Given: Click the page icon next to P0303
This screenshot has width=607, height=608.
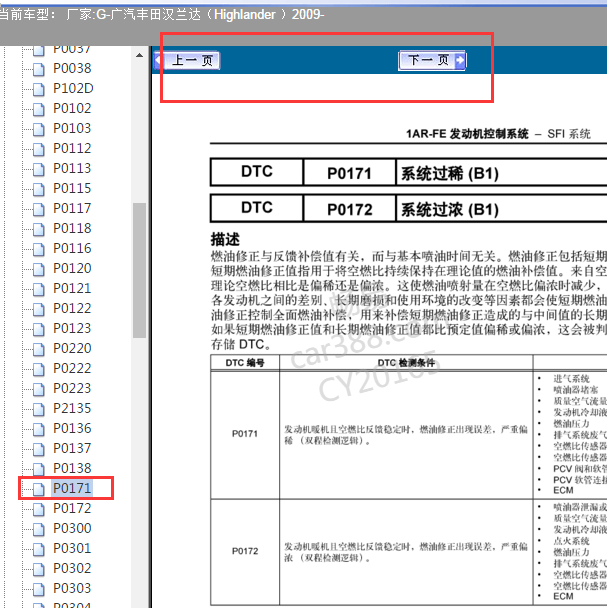Looking at the screenshot, I should pyautogui.click(x=39, y=589).
